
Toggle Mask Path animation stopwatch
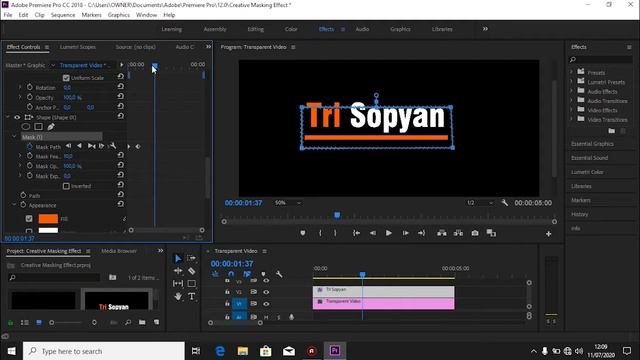[30, 146]
